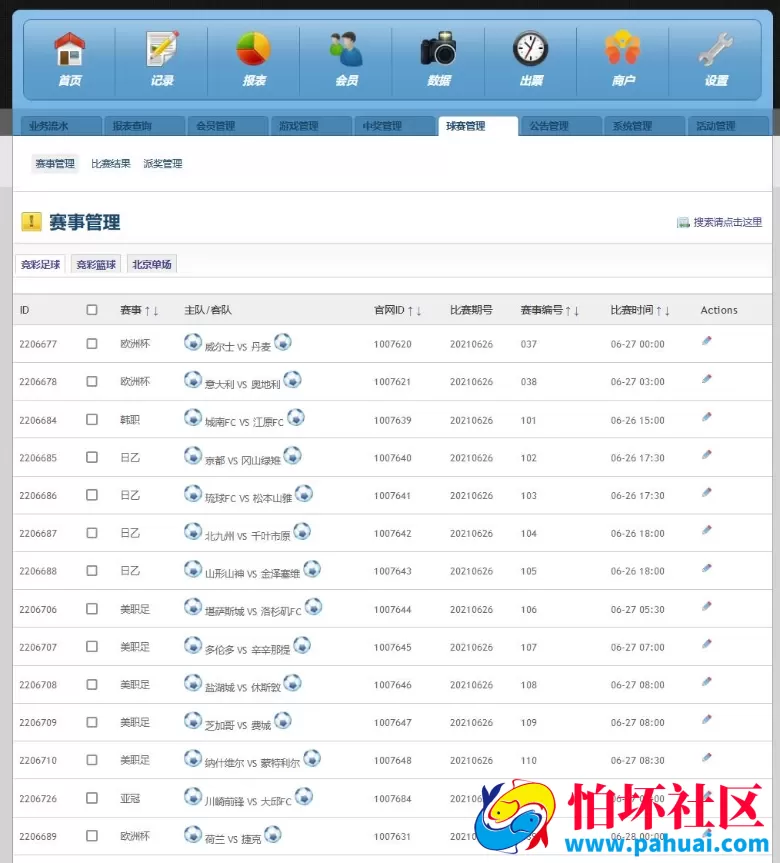Edit match 意大利 VS 奥地利 pencil icon
This screenshot has height=863, width=780.
(x=707, y=379)
